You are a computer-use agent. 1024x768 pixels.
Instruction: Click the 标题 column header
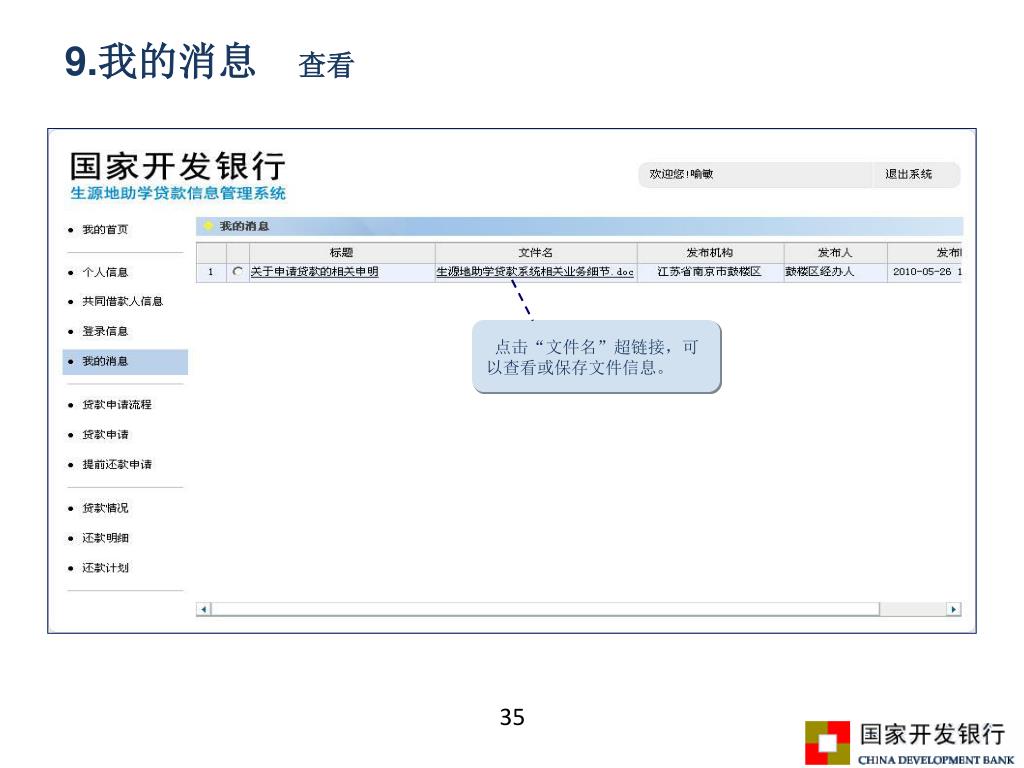pyautogui.click(x=342, y=253)
